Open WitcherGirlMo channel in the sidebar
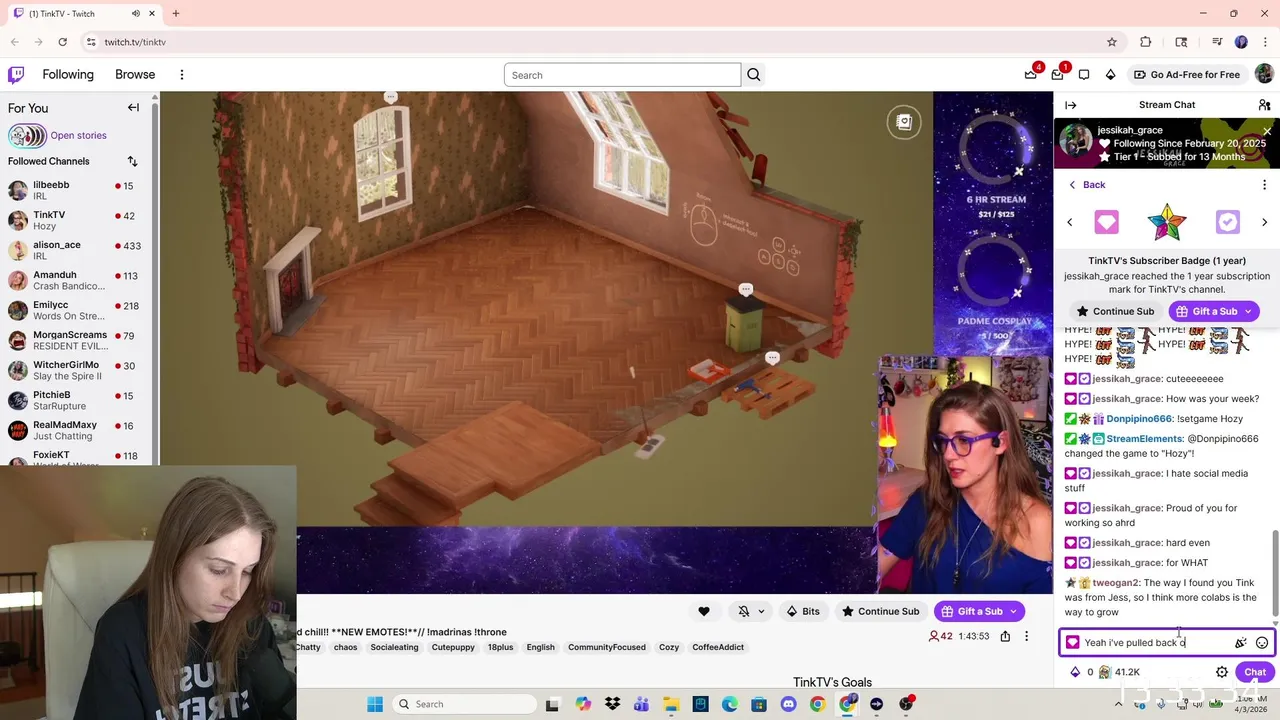 coord(77,370)
